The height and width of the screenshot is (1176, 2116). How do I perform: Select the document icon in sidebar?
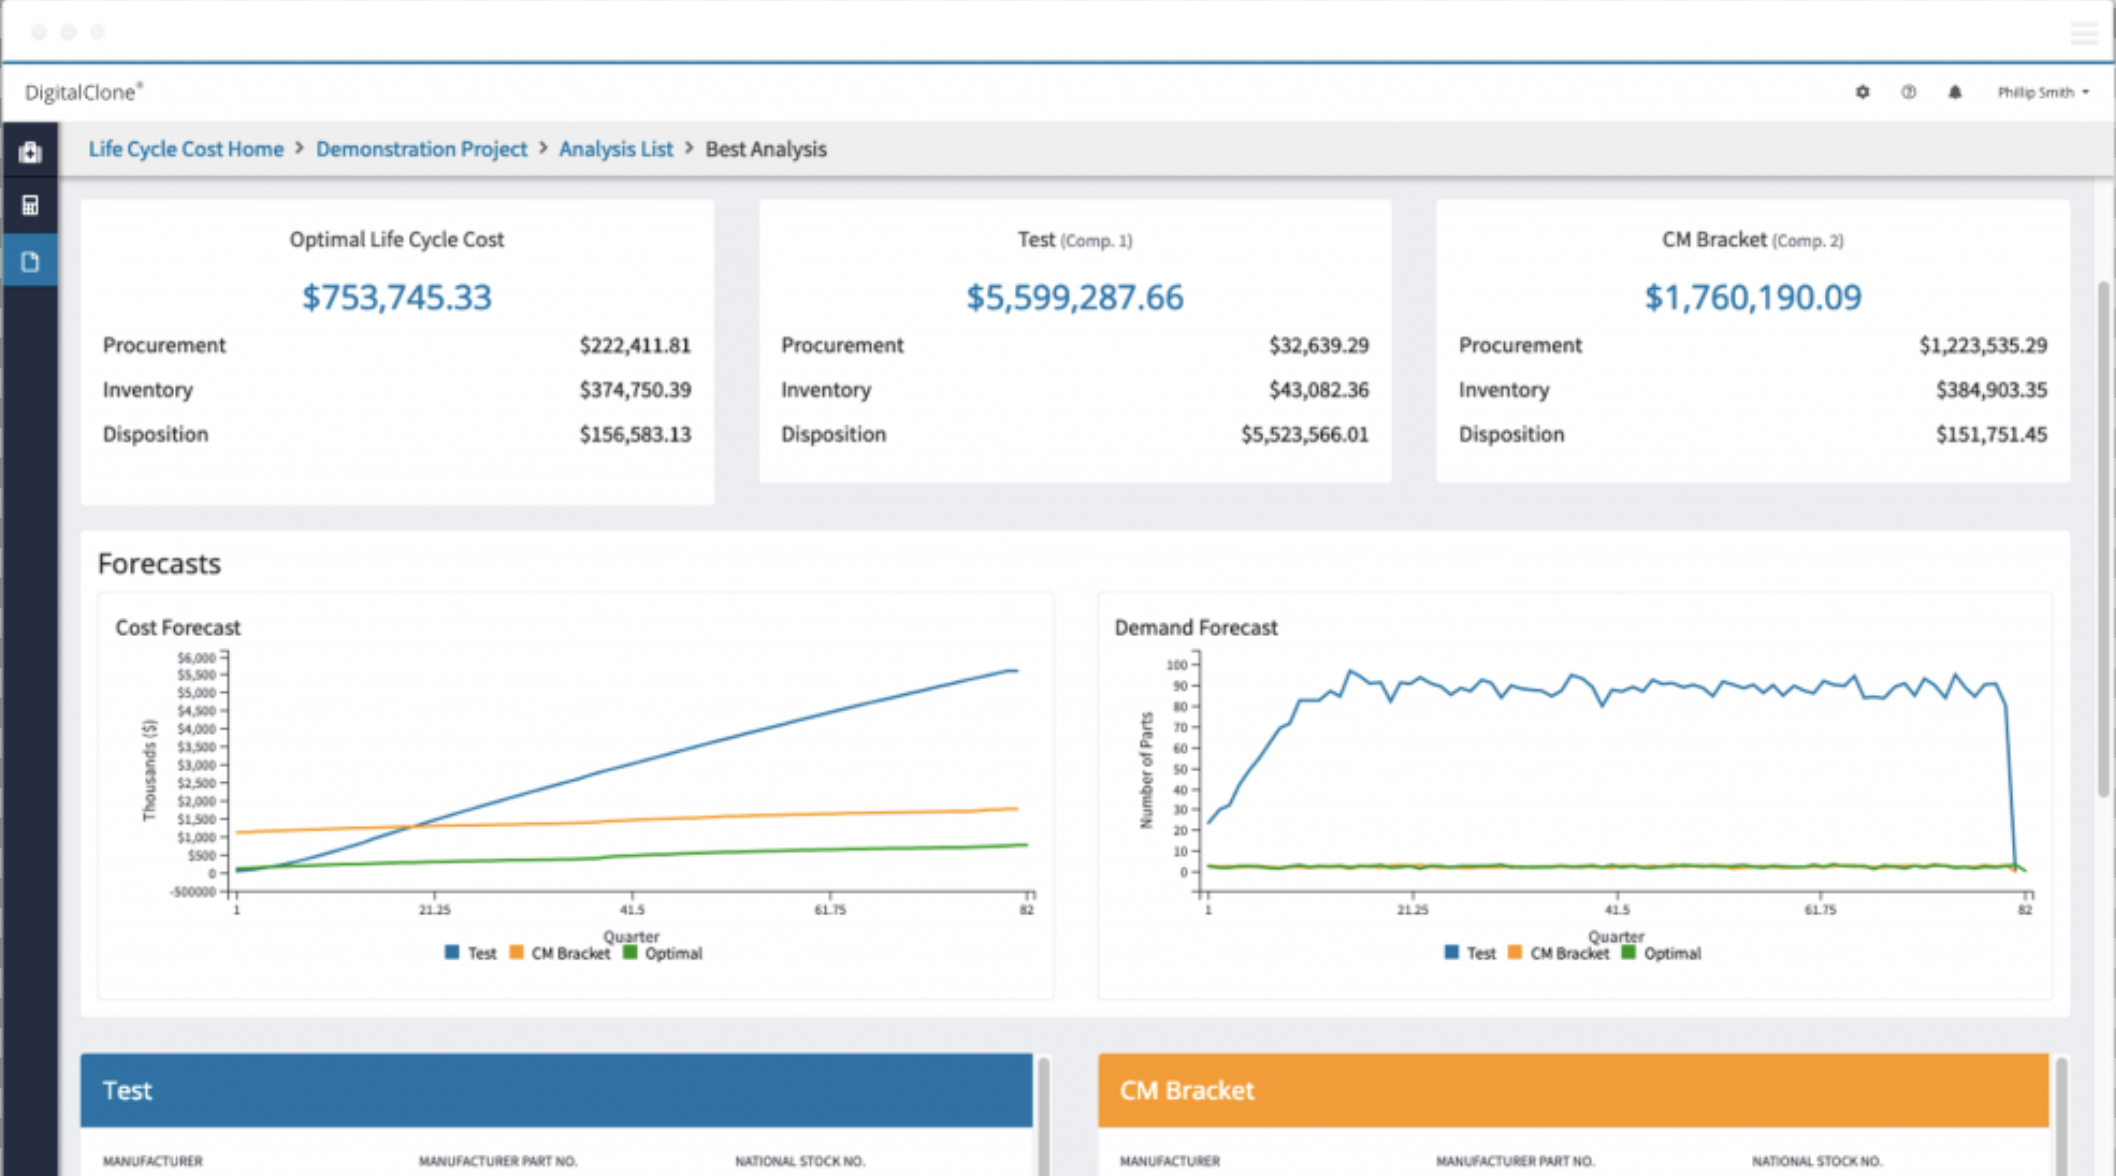[30, 261]
